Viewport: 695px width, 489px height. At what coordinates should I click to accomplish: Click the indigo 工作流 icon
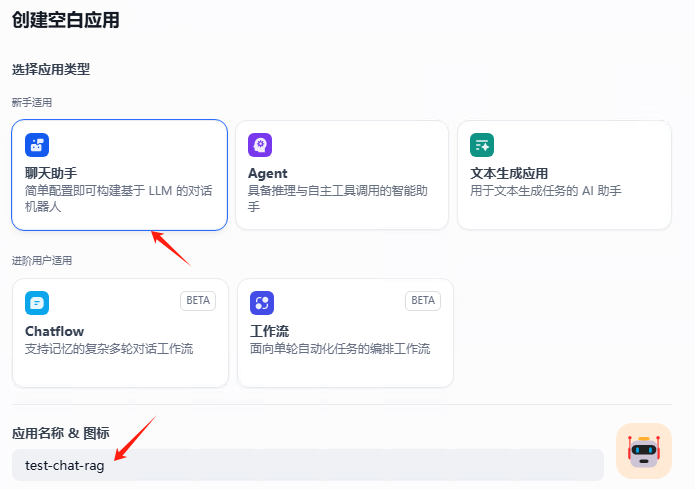[262, 303]
